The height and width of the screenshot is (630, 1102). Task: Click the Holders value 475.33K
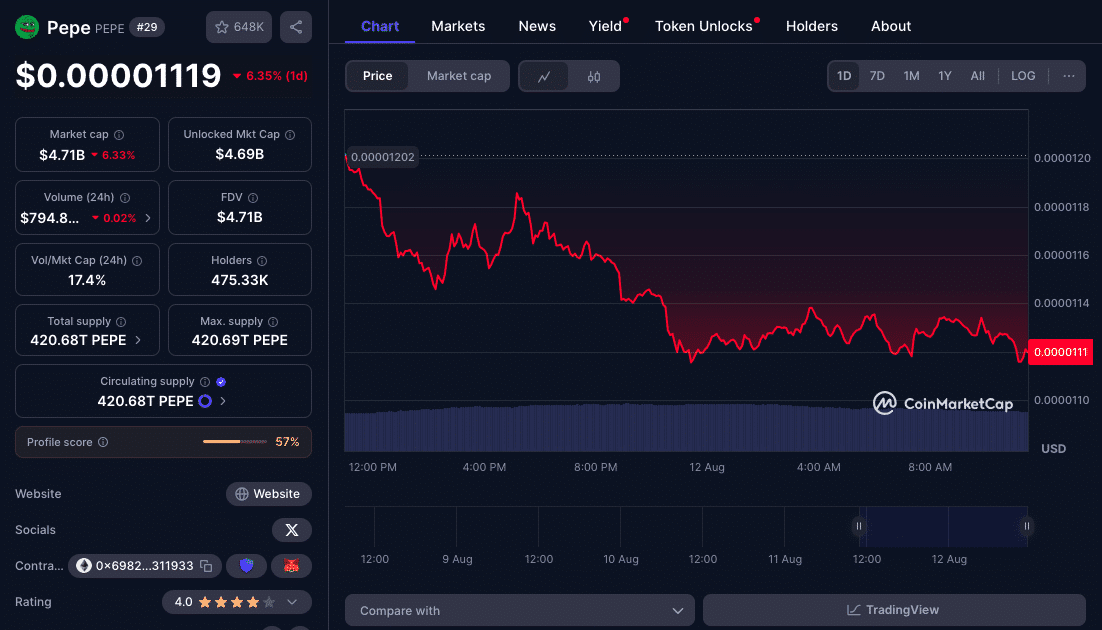(x=240, y=280)
